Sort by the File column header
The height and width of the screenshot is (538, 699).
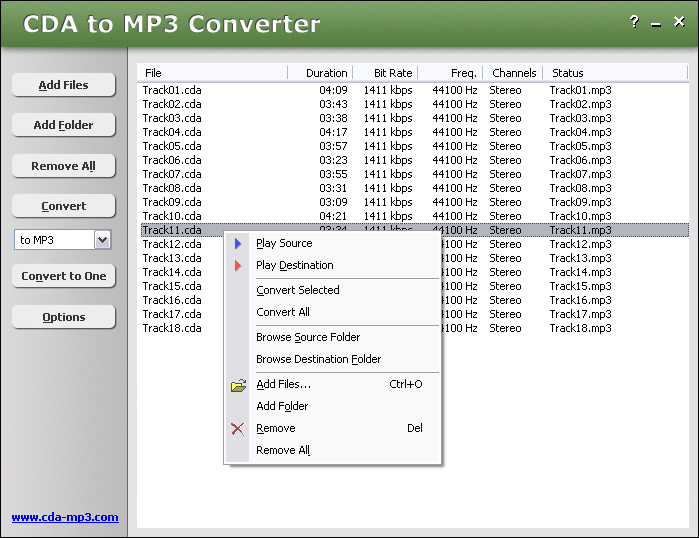(213, 73)
